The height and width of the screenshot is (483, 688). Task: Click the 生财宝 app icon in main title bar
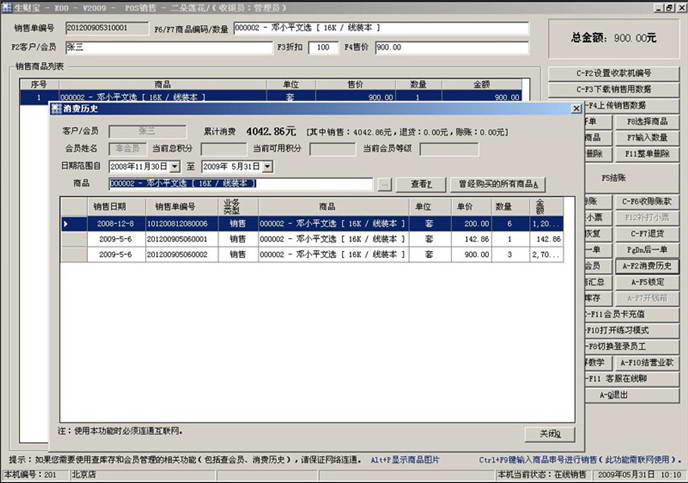pos(7,7)
